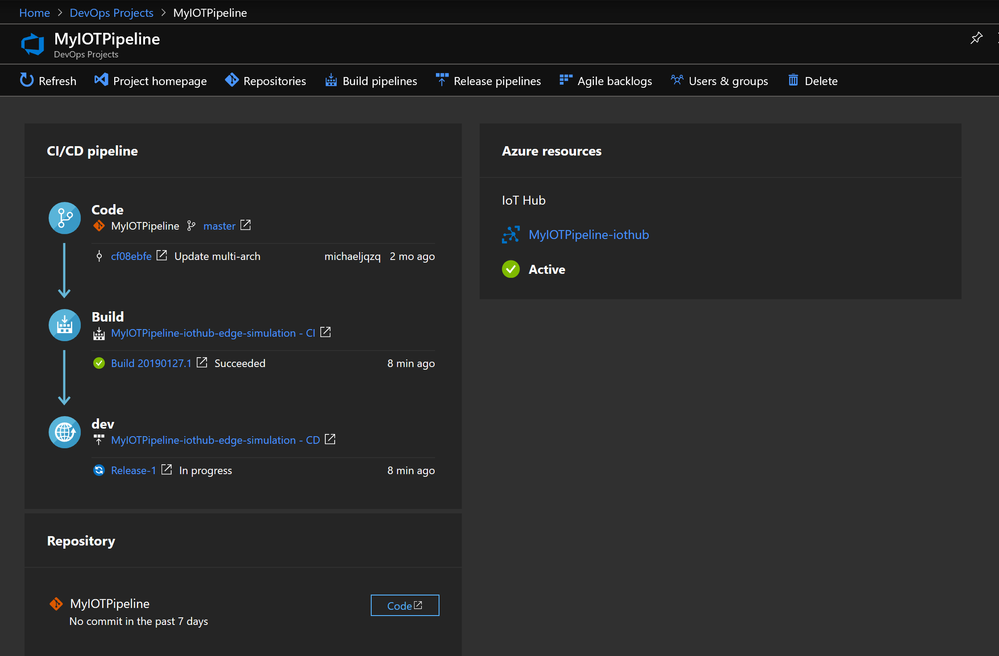The height and width of the screenshot is (656, 999).
Task: Click the 'Azure resources' heading
Action: tap(552, 151)
